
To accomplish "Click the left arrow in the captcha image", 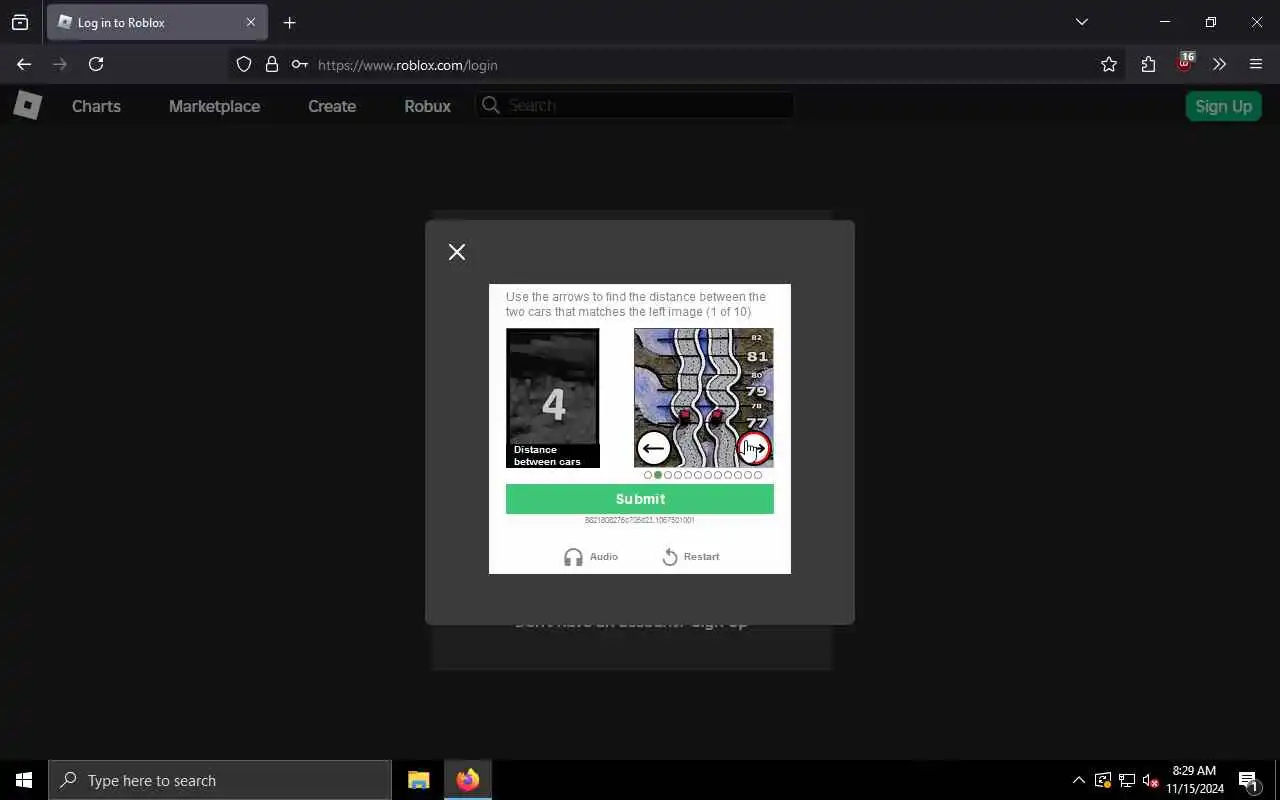I will pos(654,449).
